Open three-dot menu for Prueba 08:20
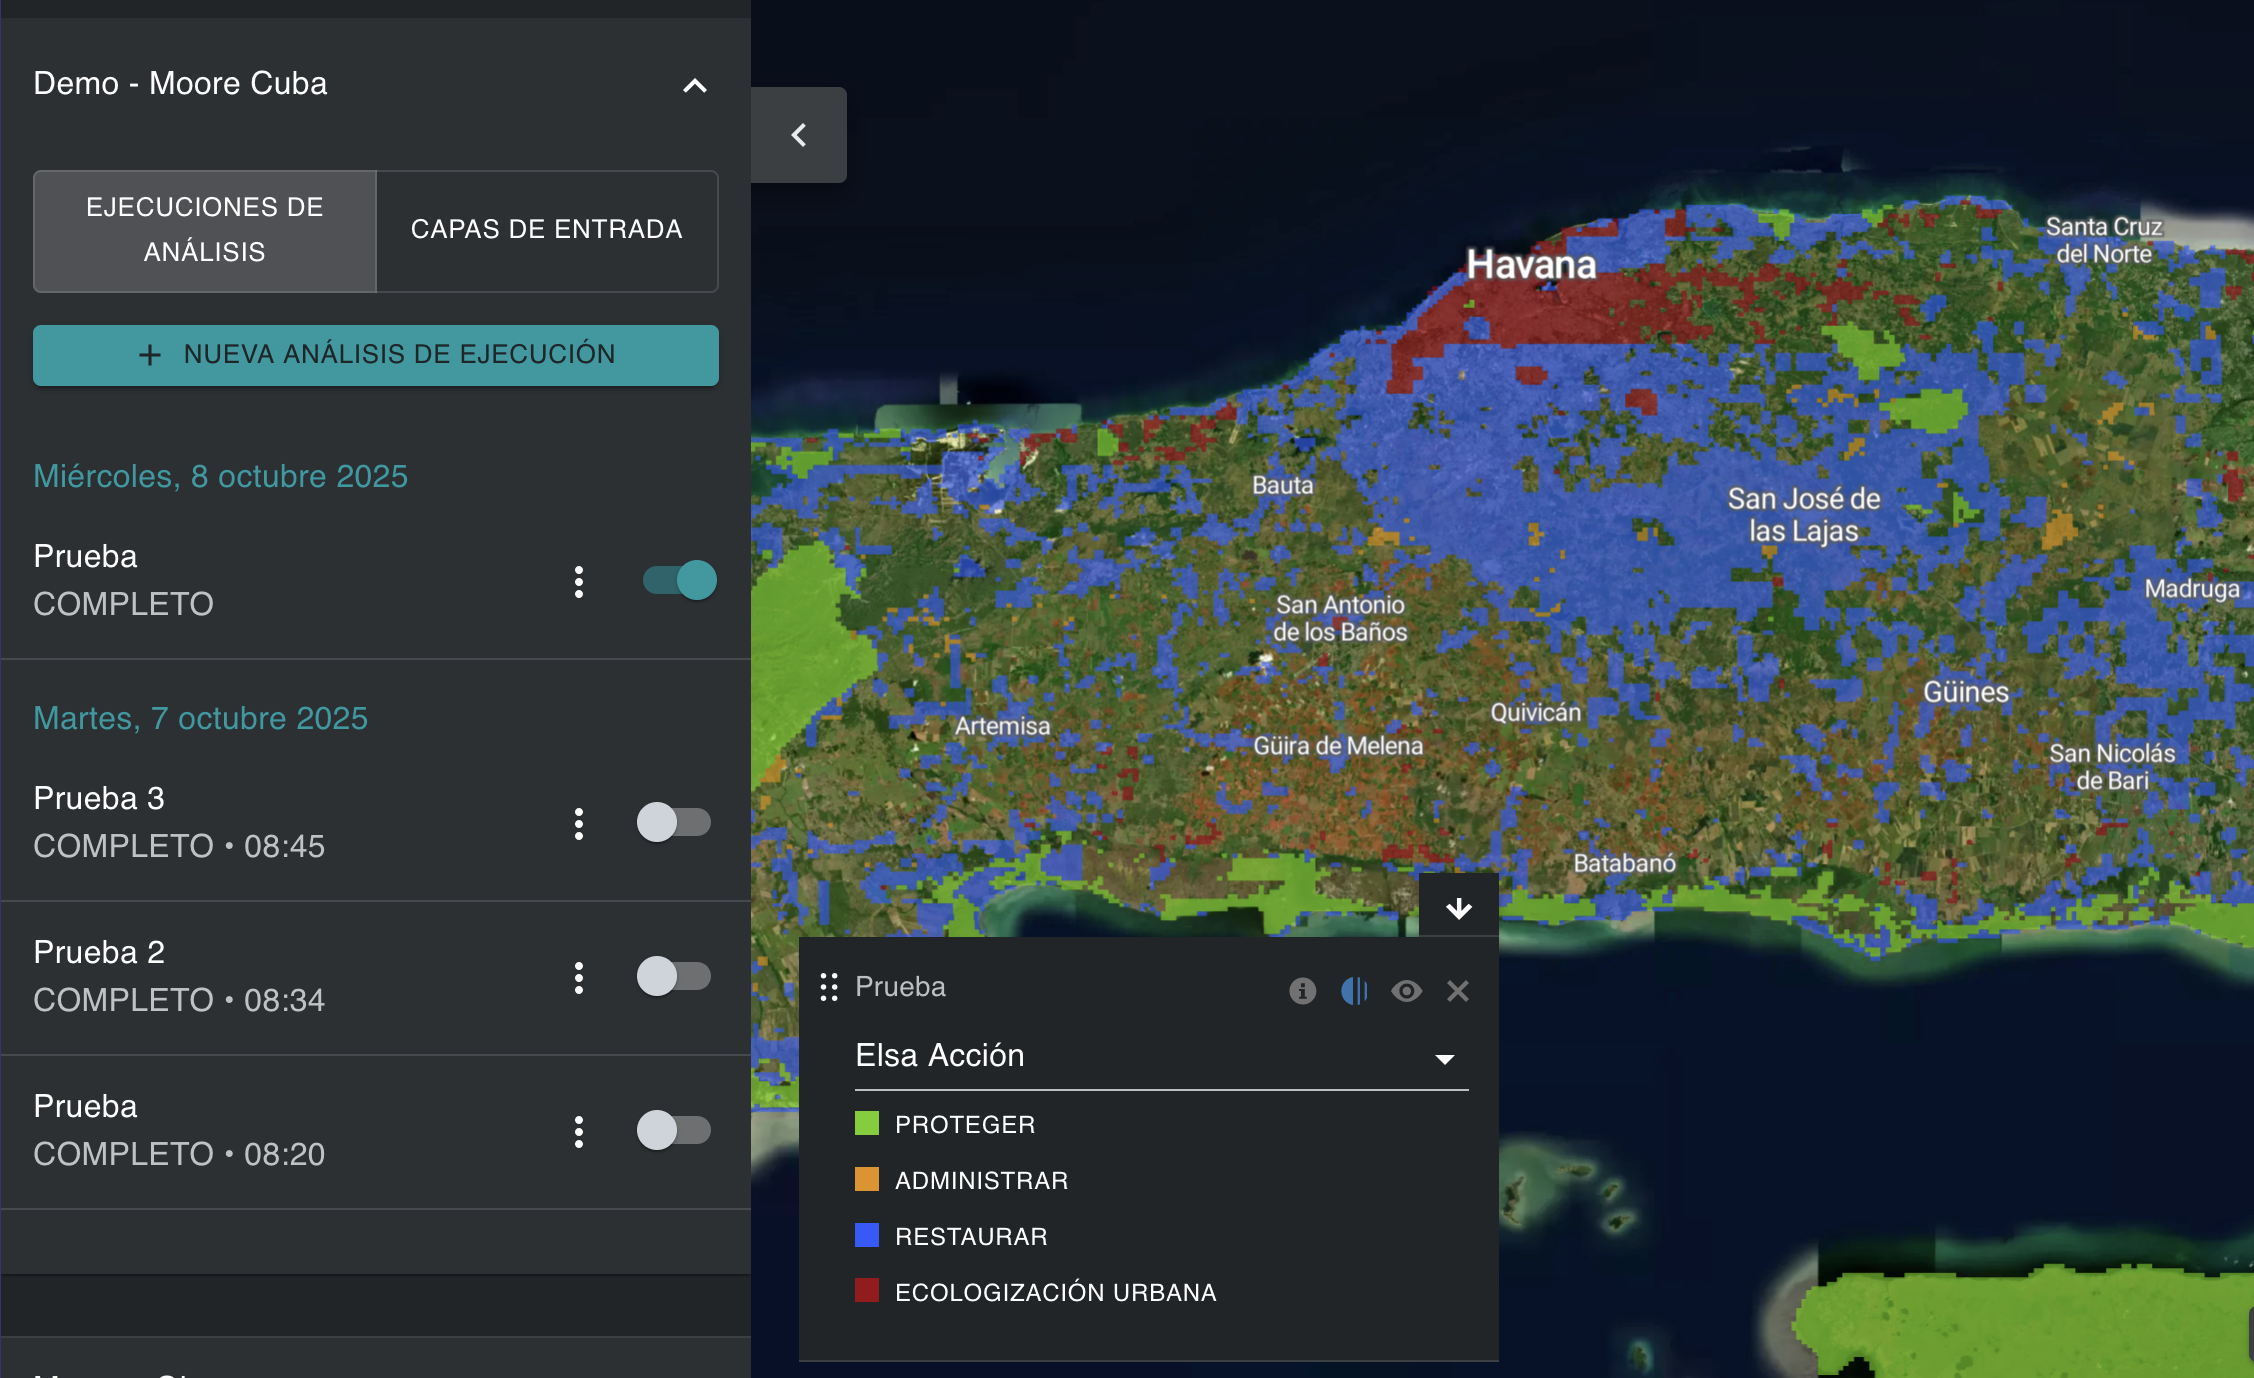2254x1378 pixels. coord(579,1131)
